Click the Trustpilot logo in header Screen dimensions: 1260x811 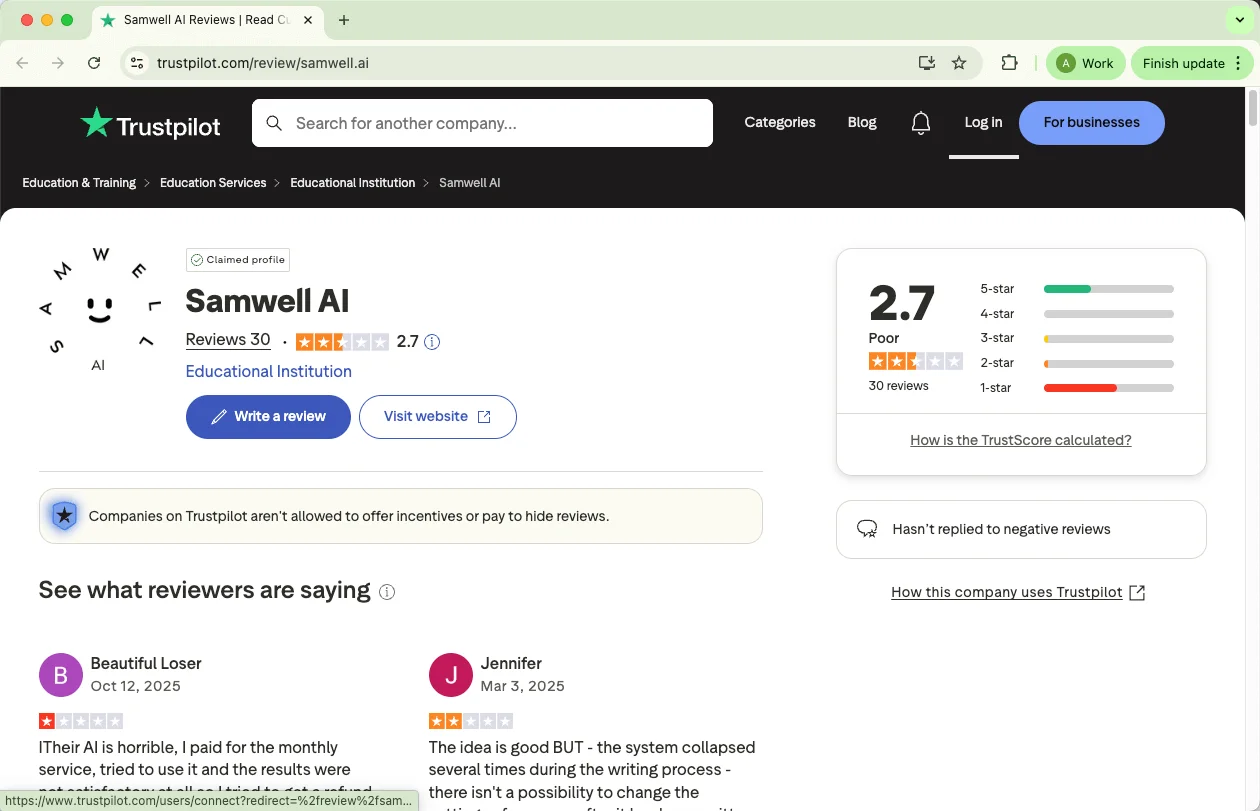pos(150,124)
